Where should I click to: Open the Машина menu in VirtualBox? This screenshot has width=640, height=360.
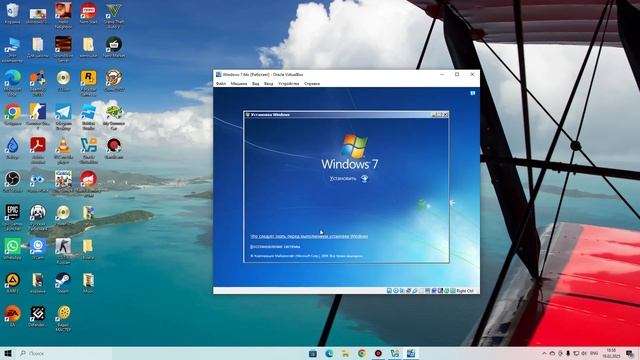pos(239,83)
